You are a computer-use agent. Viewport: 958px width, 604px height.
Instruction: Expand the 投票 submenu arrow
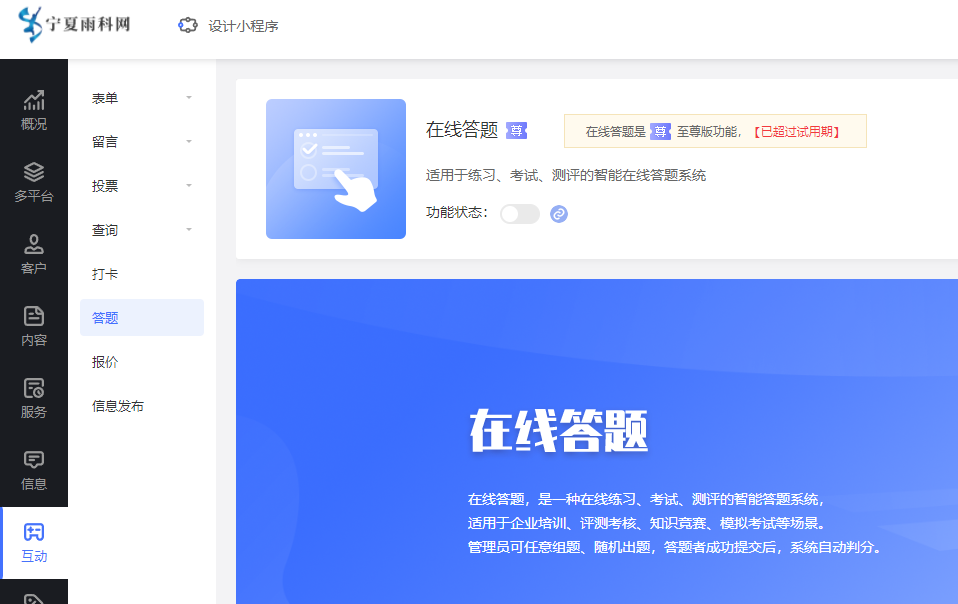[x=189, y=186]
